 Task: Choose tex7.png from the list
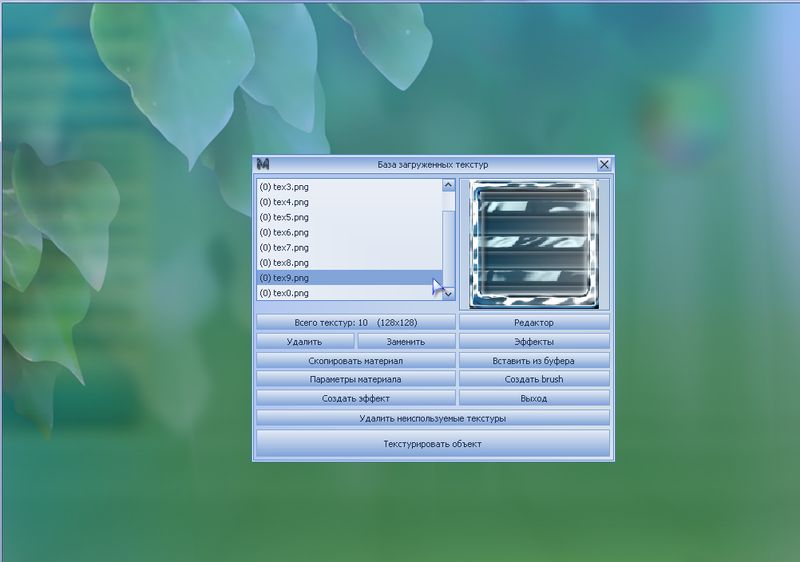pyautogui.click(x=284, y=247)
